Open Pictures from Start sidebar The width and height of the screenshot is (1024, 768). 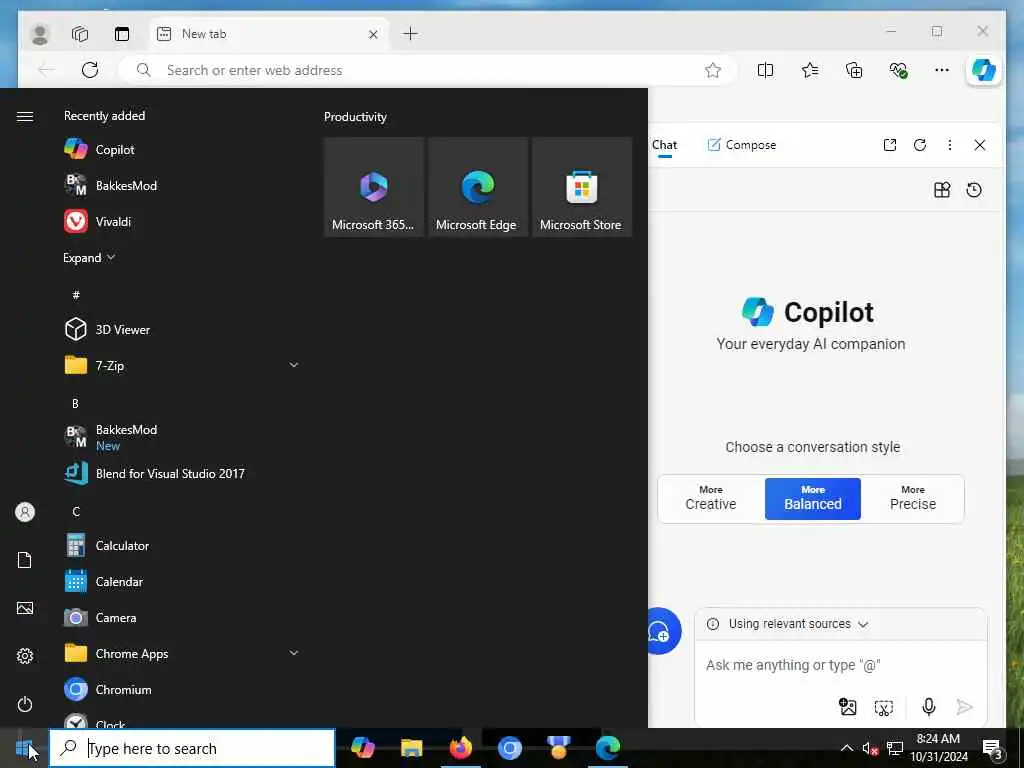(x=25, y=608)
